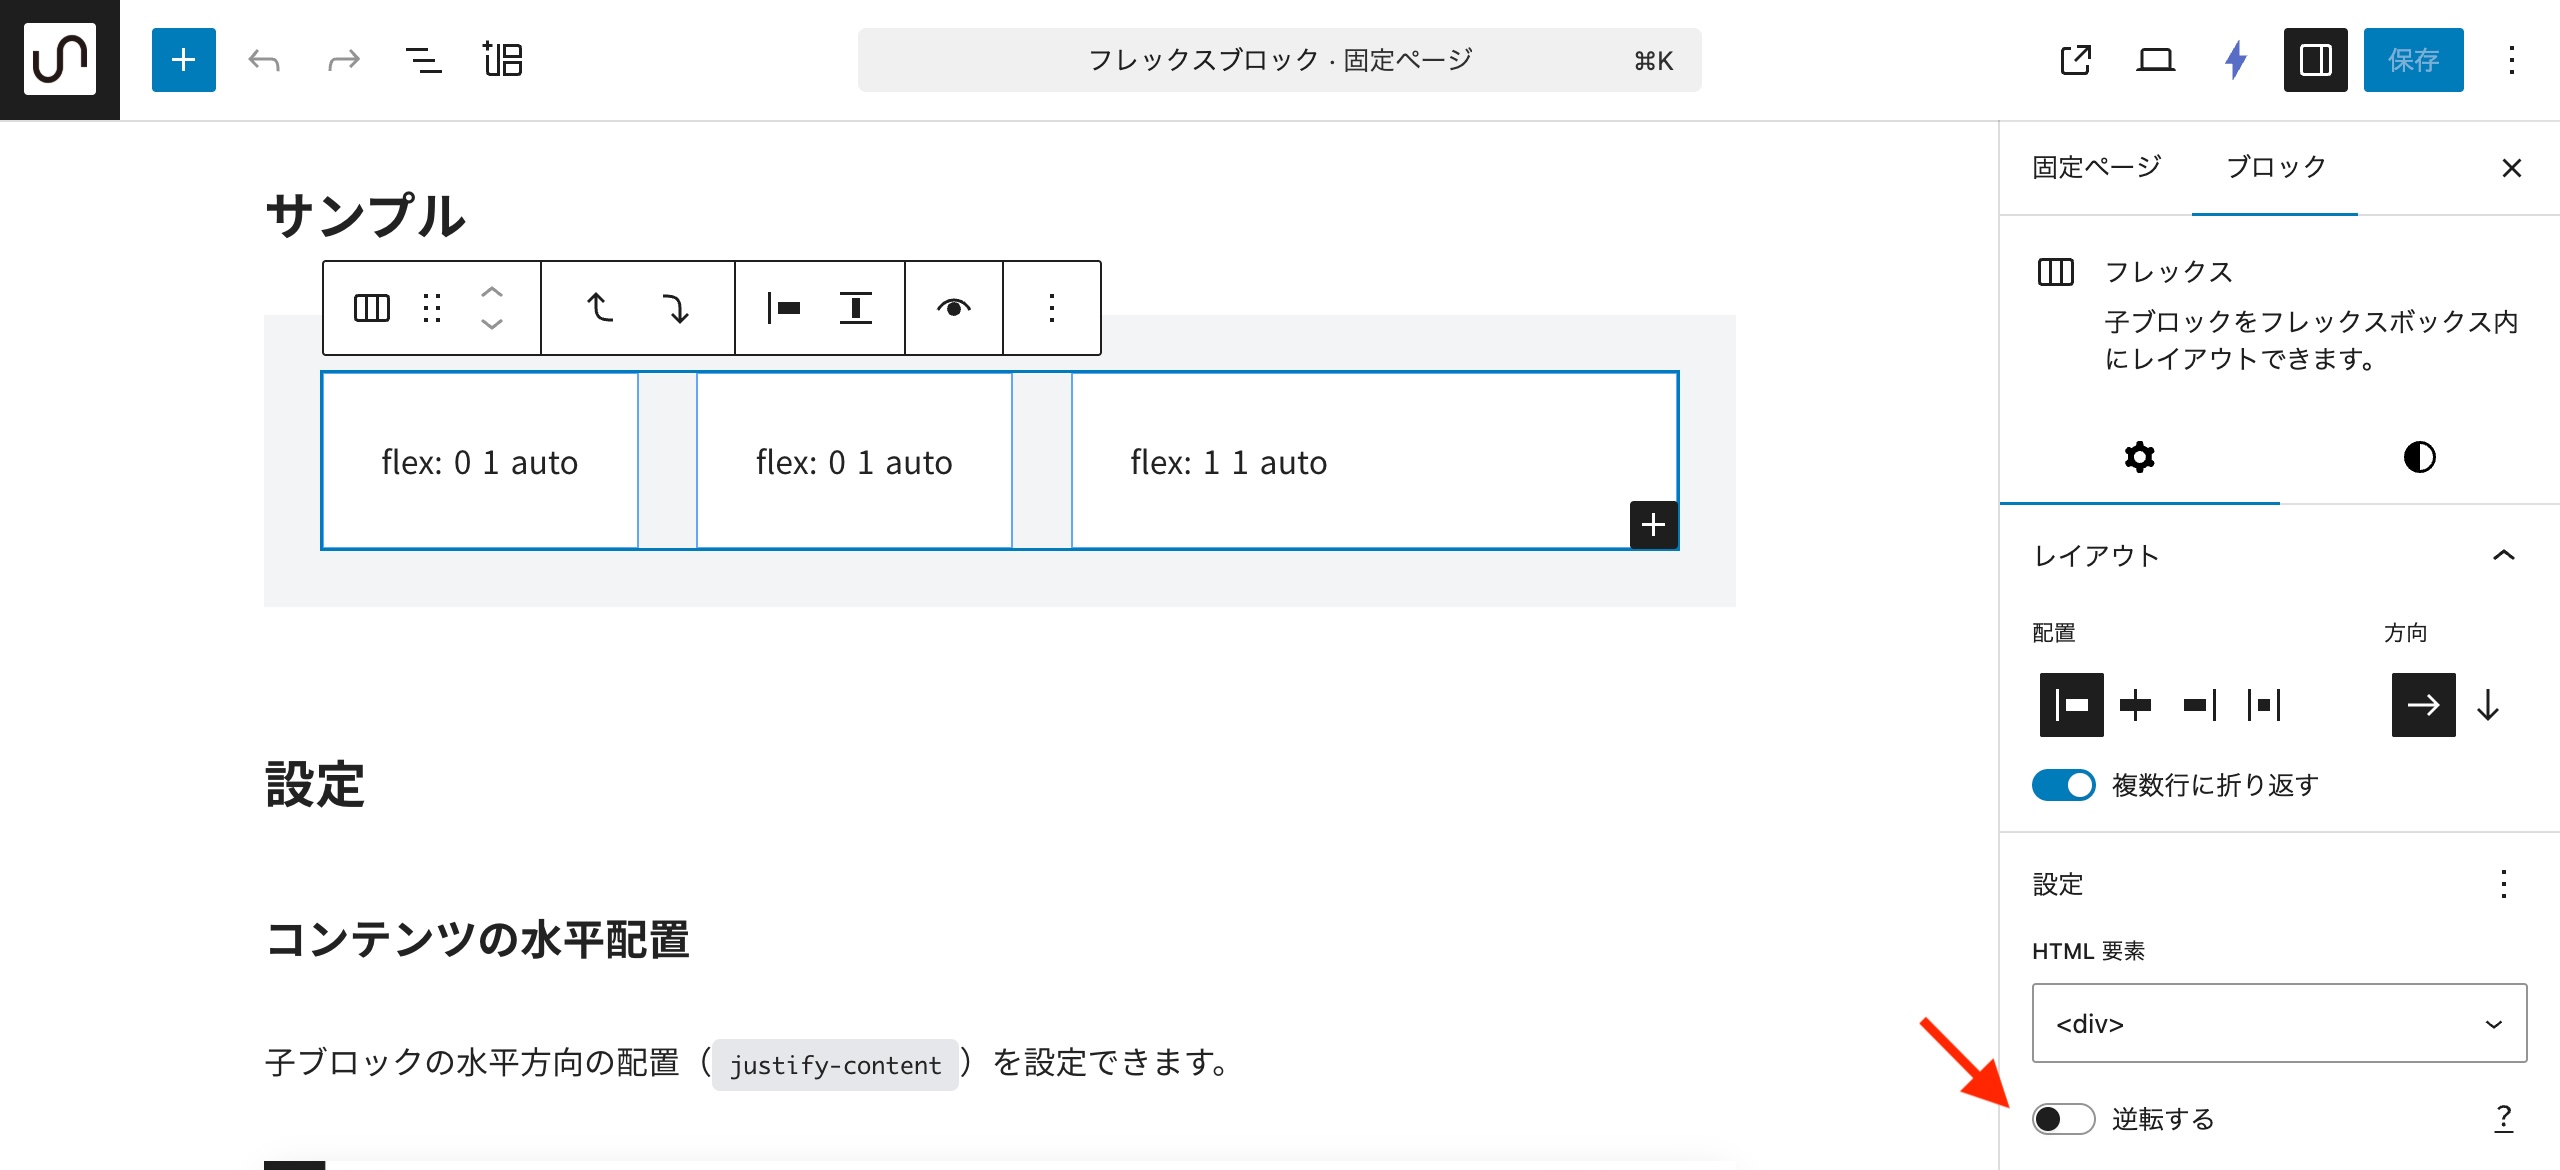The width and height of the screenshot is (2560, 1170).
Task: Collapse the レイアウト panel section
Action: [x=2503, y=556]
